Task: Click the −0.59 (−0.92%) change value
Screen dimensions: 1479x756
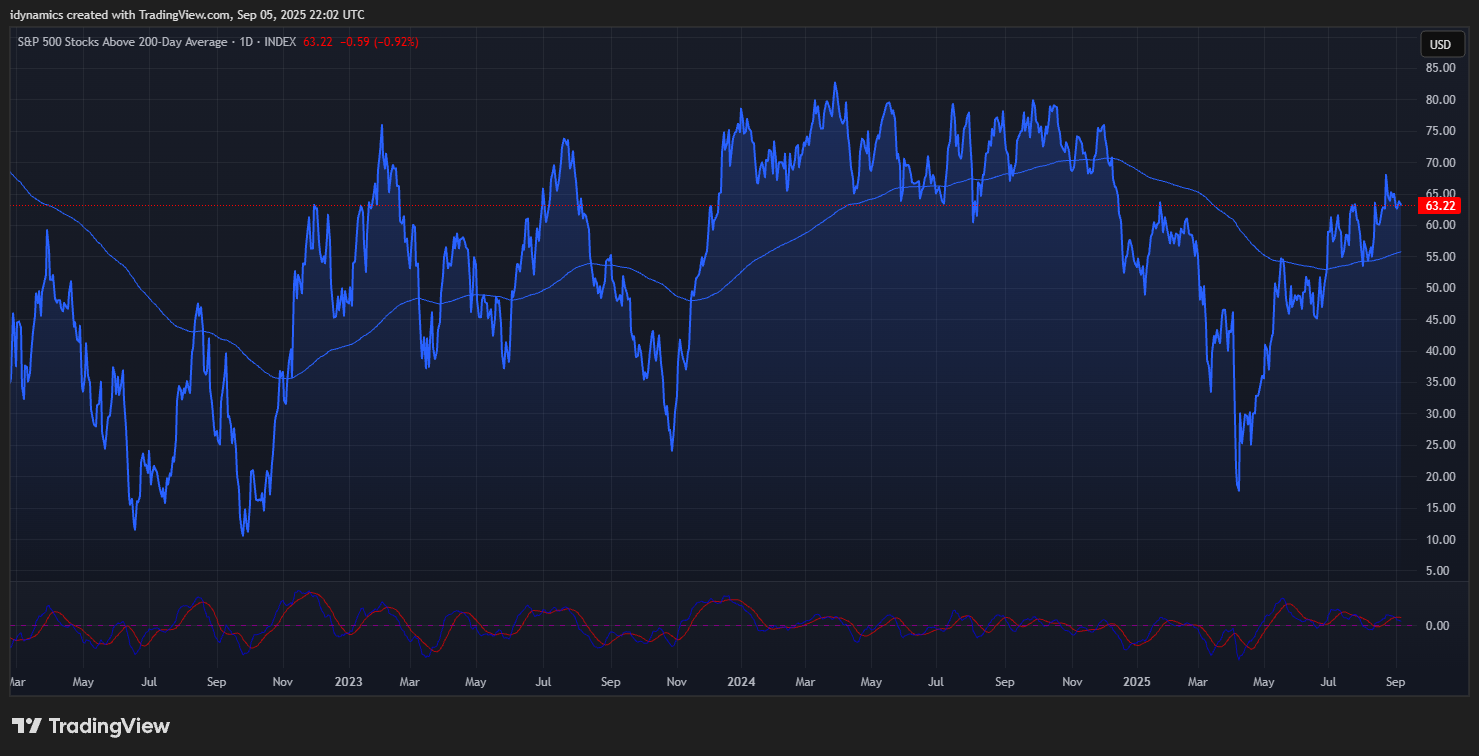Action: coord(379,42)
